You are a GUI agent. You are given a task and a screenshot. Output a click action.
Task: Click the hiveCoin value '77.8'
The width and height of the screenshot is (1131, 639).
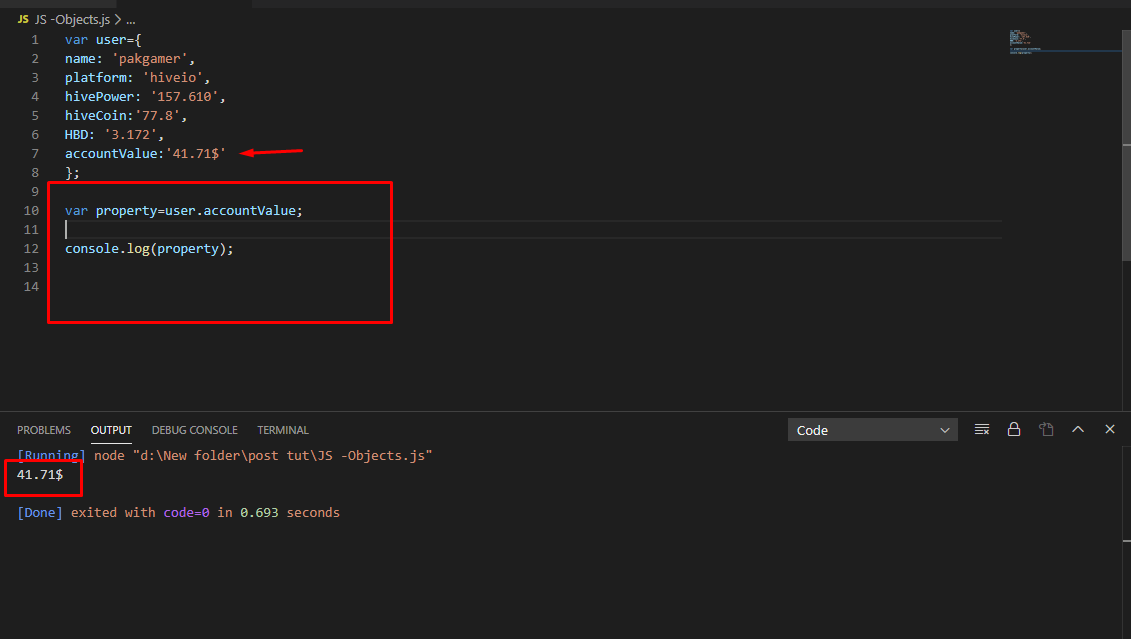[x=158, y=115]
